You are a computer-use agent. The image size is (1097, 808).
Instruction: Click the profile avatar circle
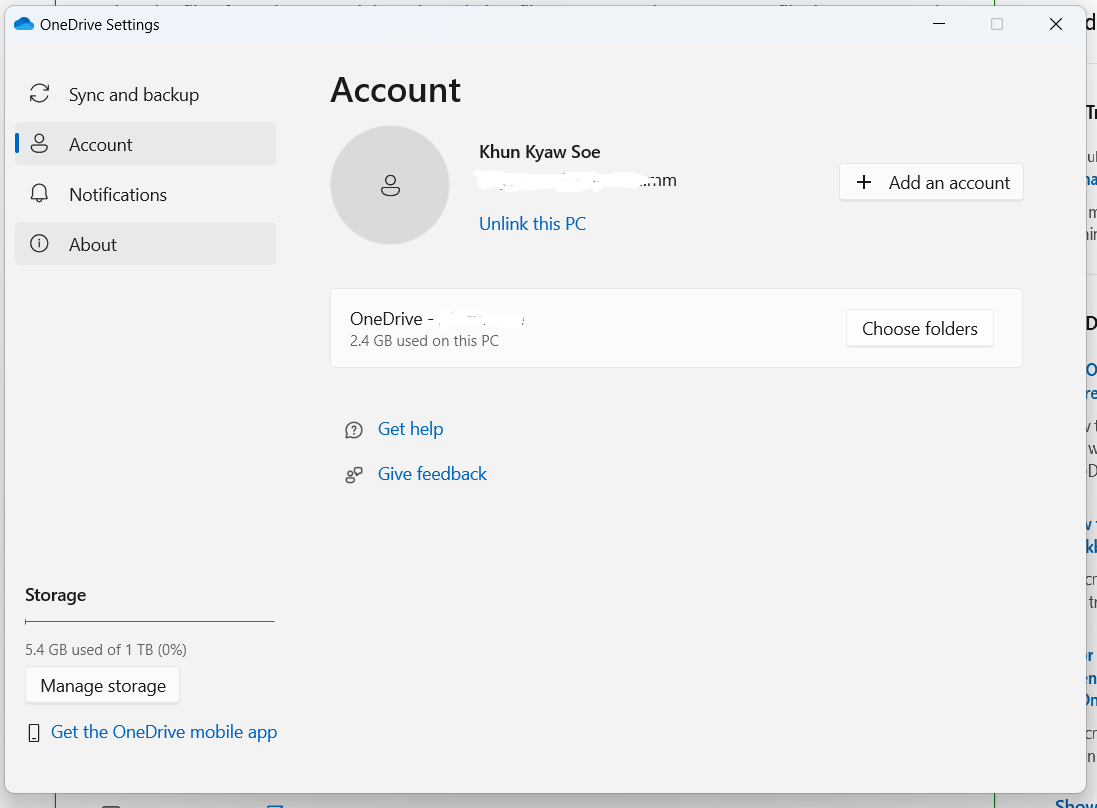pos(390,185)
